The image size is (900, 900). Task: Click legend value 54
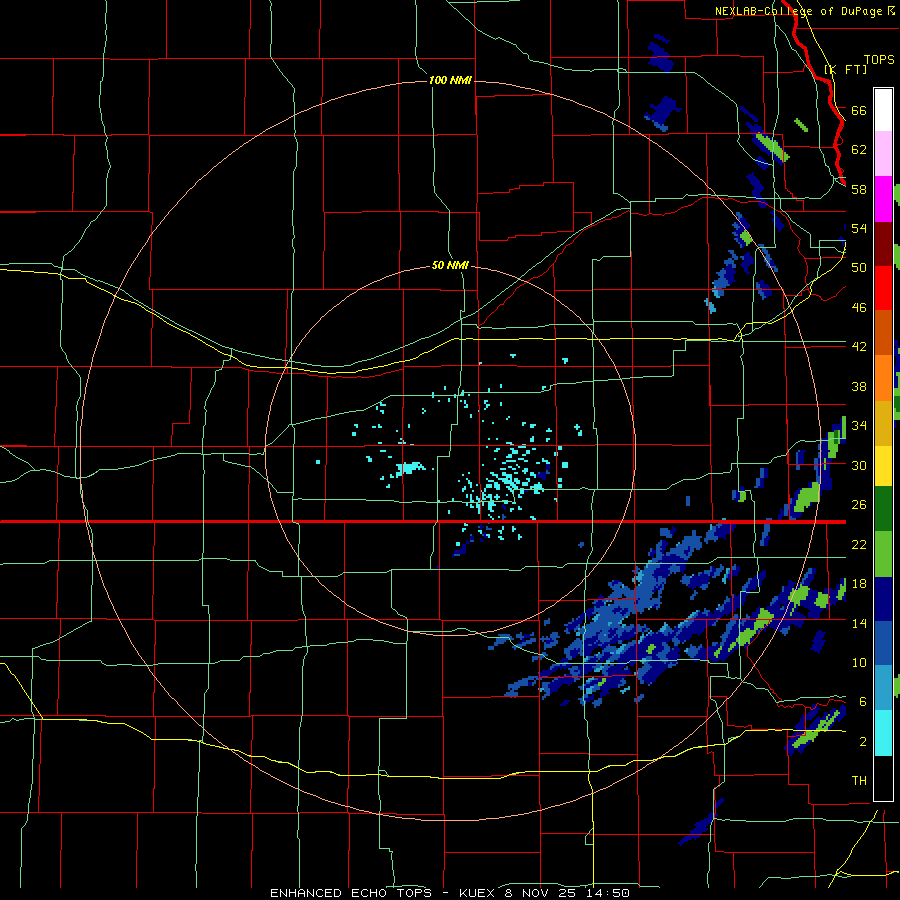click(x=859, y=229)
